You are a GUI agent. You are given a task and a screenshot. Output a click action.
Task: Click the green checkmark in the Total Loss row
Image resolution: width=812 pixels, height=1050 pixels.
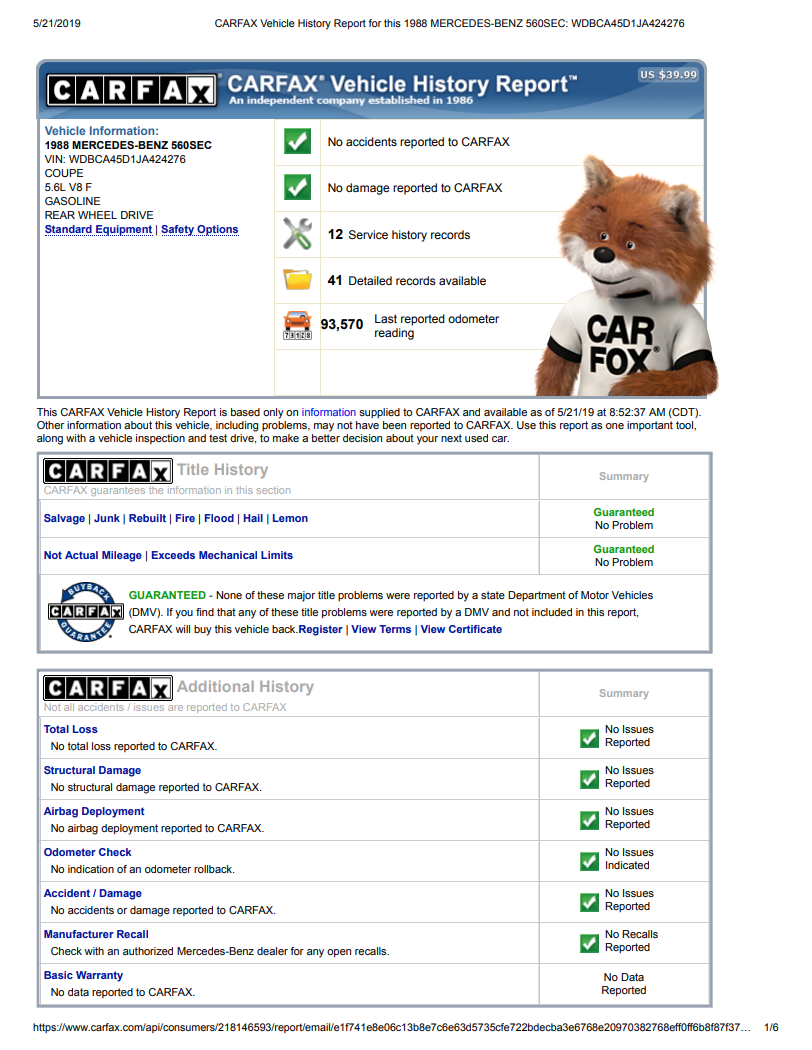589,738
